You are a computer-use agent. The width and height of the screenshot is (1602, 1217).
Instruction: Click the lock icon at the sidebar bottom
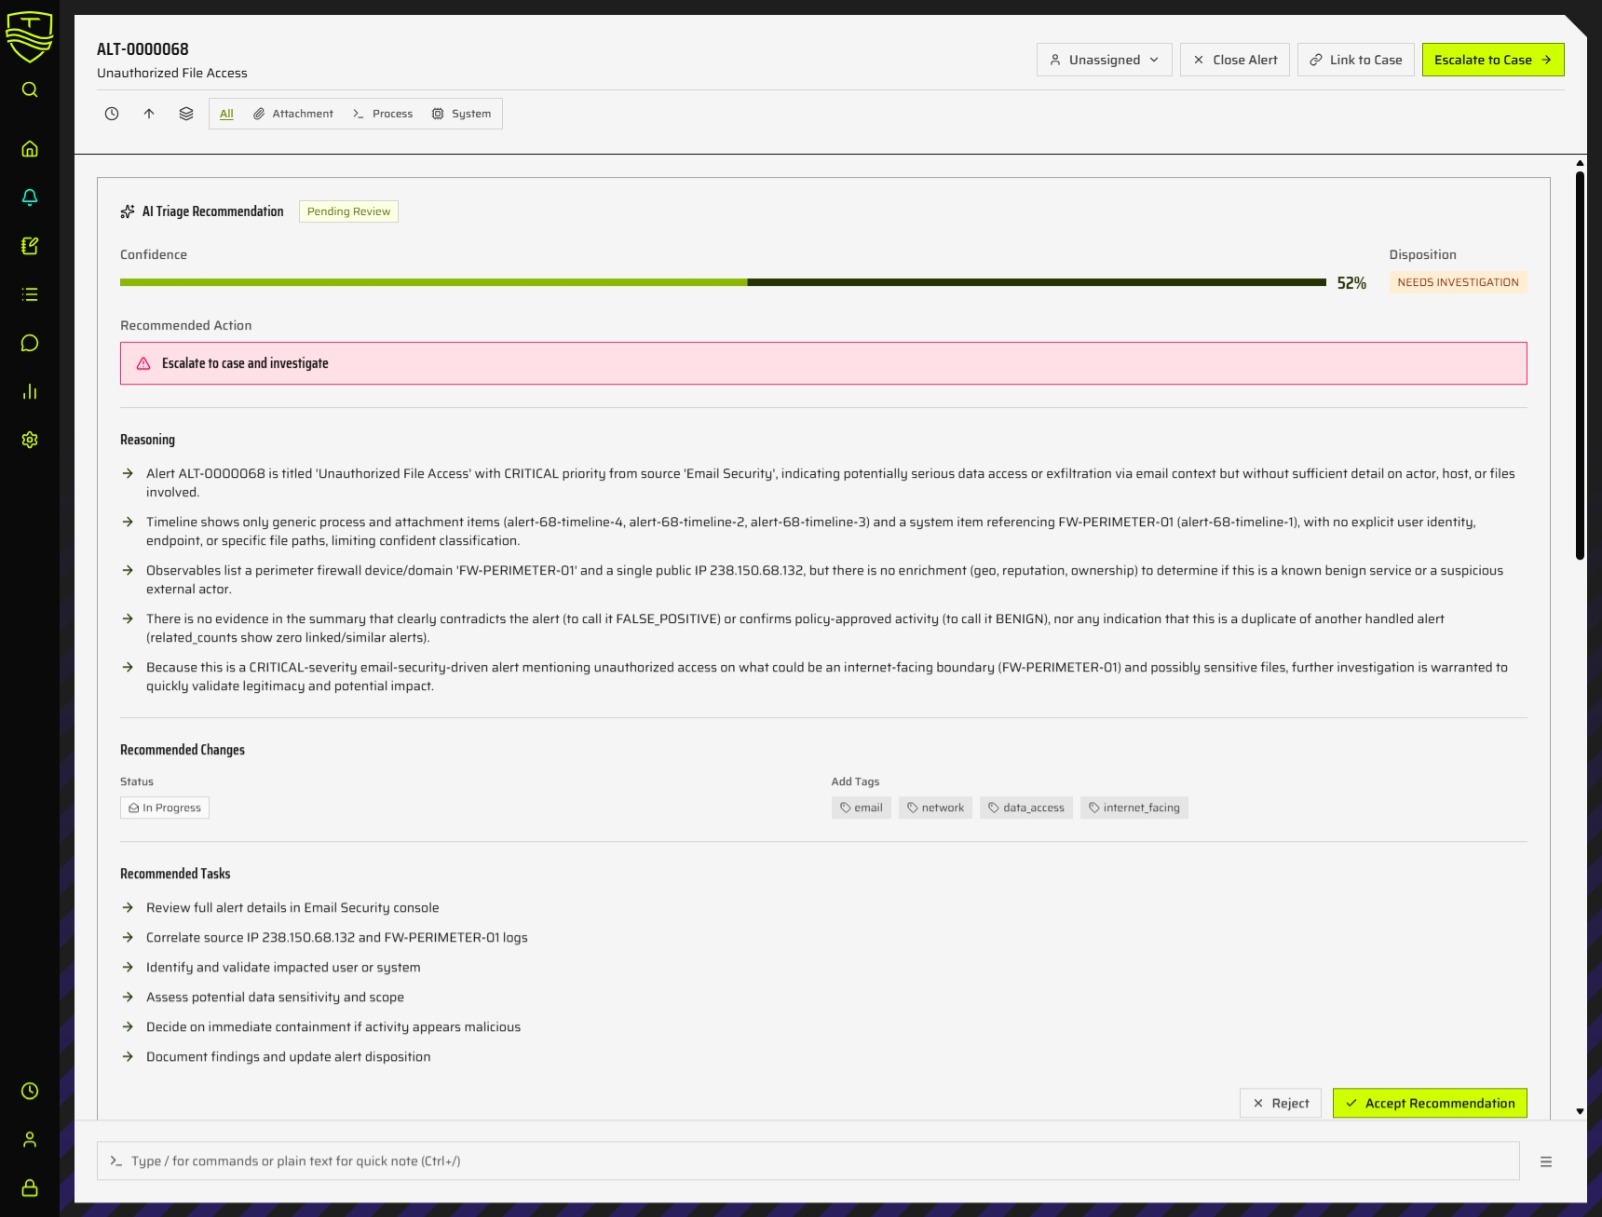click(30, 1188)
